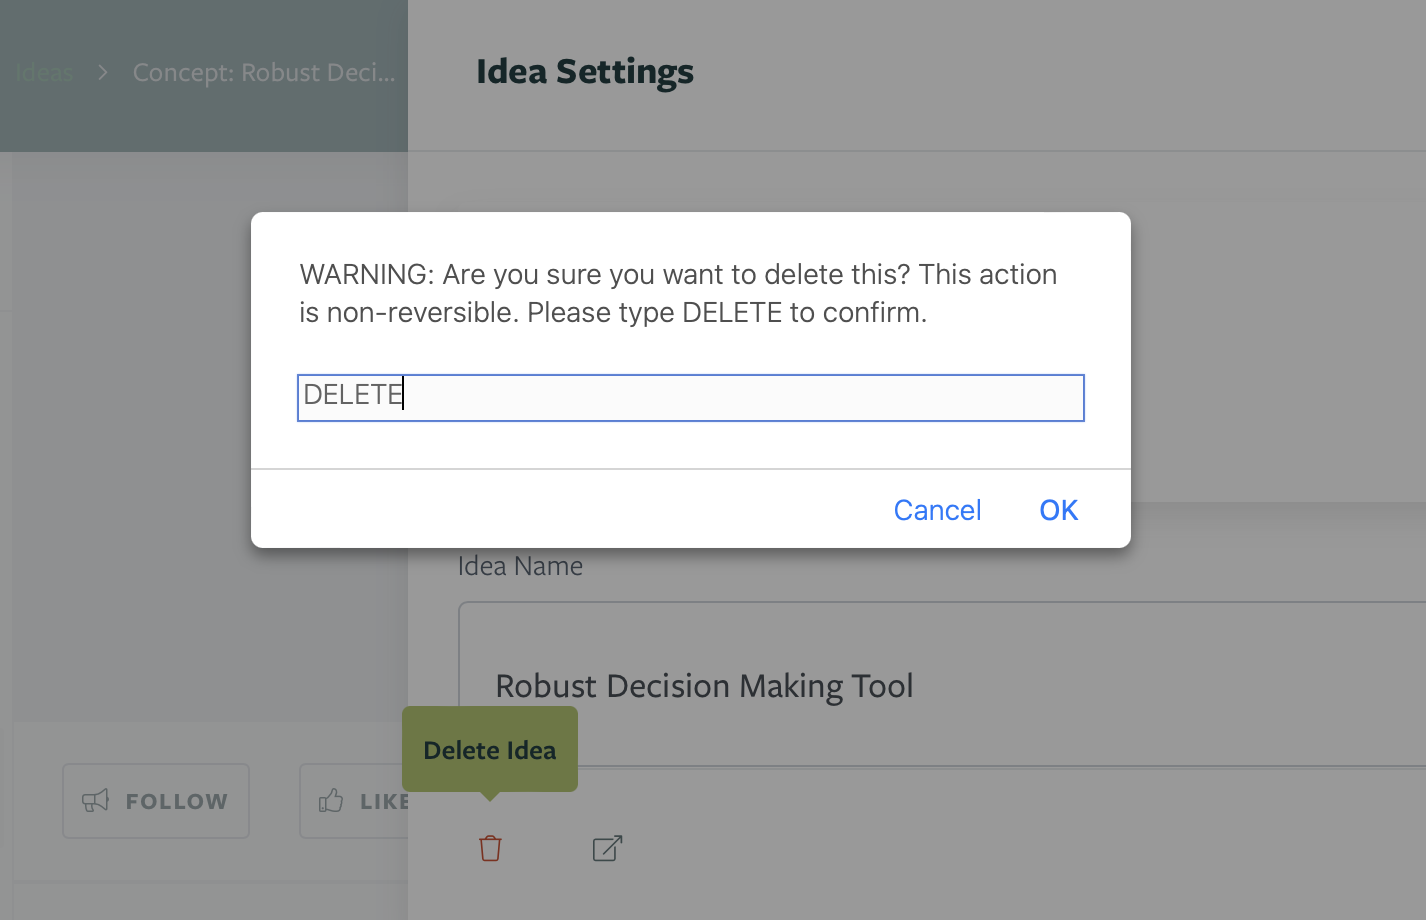Viewport: 1426px width, 920px height.
Task: Click the Idea Name field with Robust Decision Making Tool
Action: coord(942,685)
